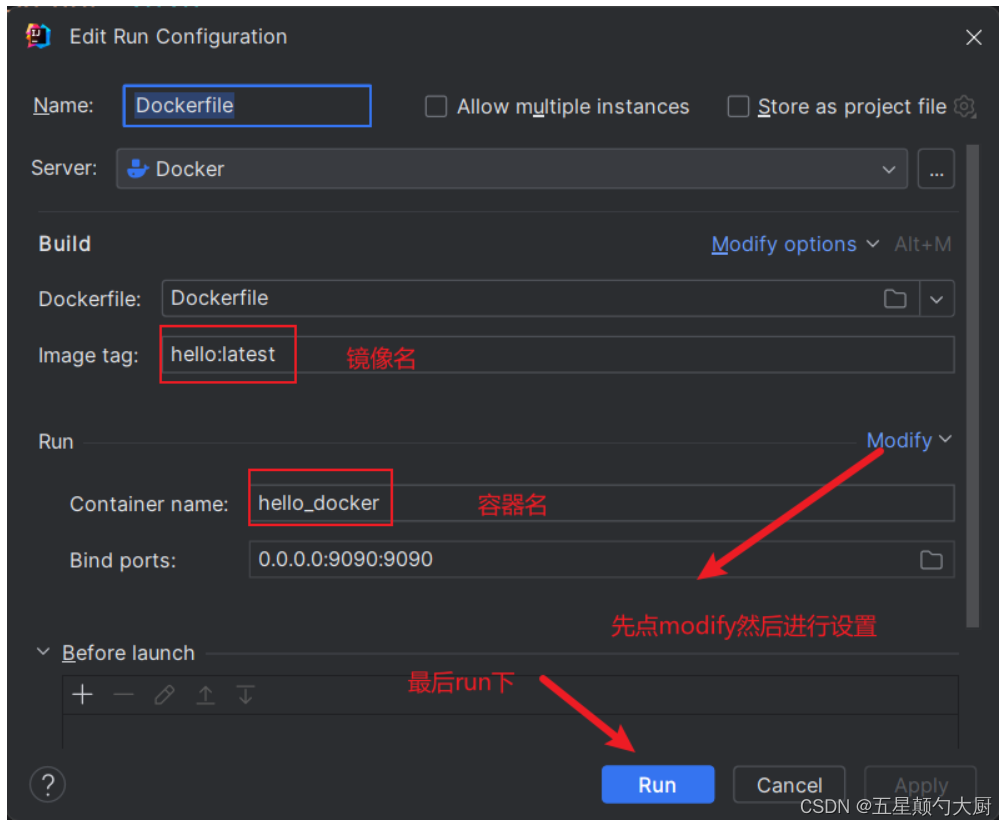Check Store as project file
The image size is (1008, 826).
[737, 106]
